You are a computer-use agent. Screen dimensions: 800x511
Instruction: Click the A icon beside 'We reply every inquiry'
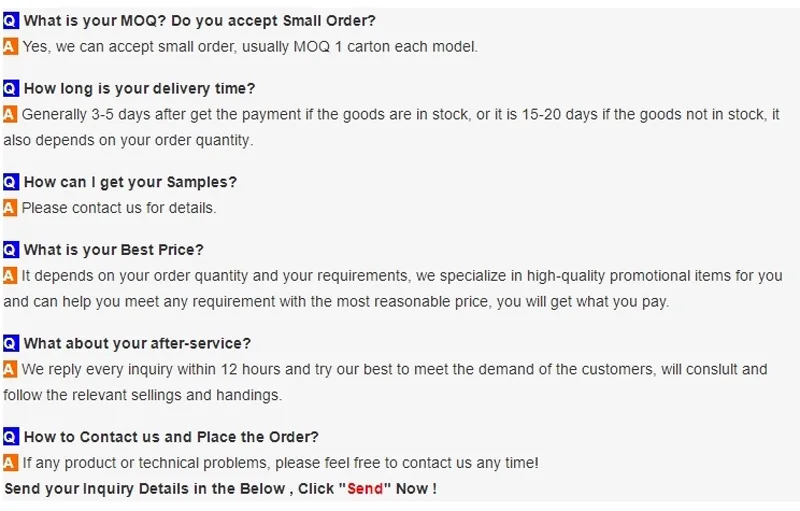click(x=11, y=370)
